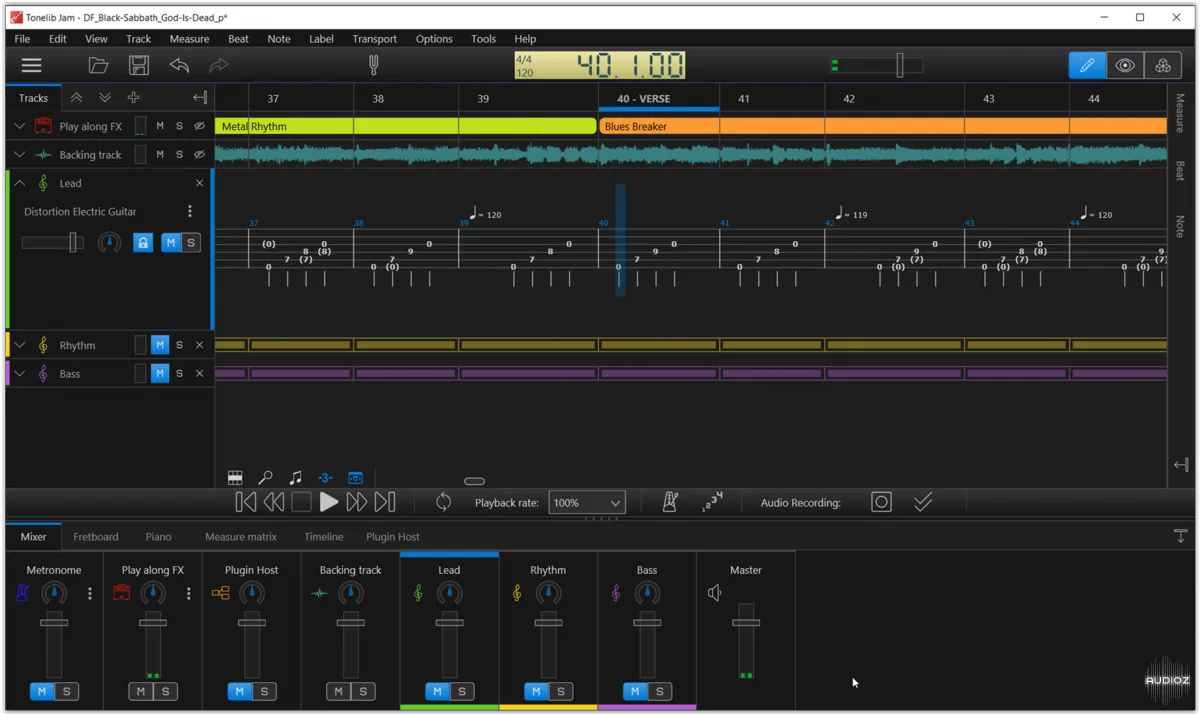The width and height of the screenshot is (1200, 715).
Task: Solo the Backing track in track list
Action: point(179,154)
